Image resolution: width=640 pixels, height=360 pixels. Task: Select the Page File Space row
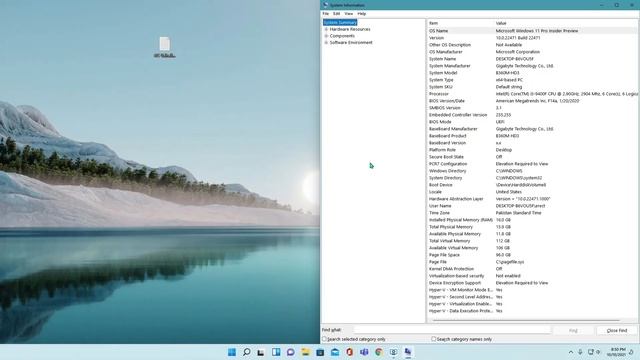[x=533, y=255]
